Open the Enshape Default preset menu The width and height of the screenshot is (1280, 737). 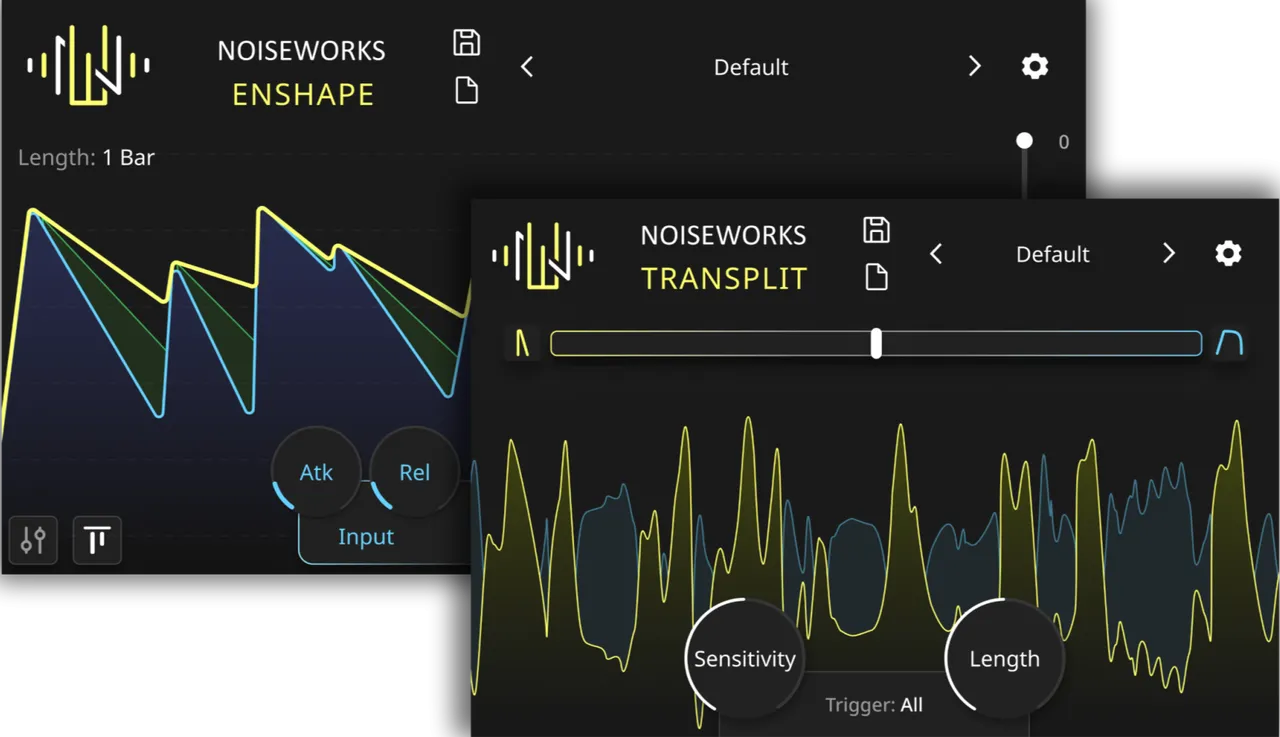(751, 67)
